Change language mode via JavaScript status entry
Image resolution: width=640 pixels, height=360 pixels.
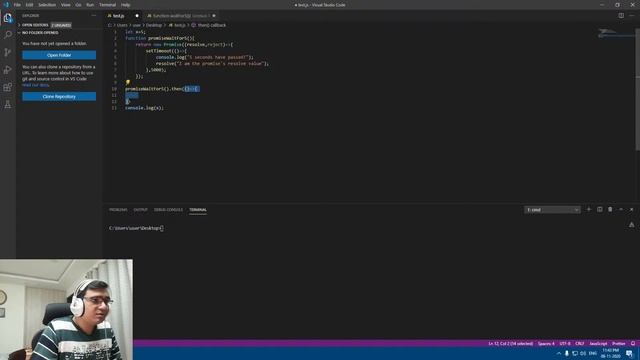click(x=598, y=344)
